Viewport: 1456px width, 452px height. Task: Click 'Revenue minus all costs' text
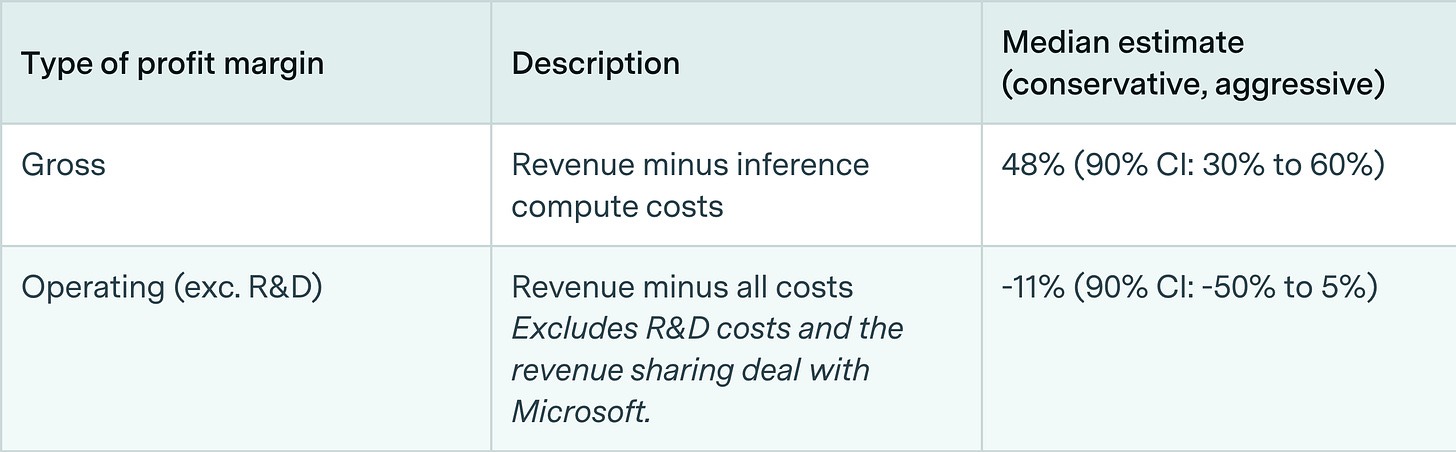tap(682, 288)
